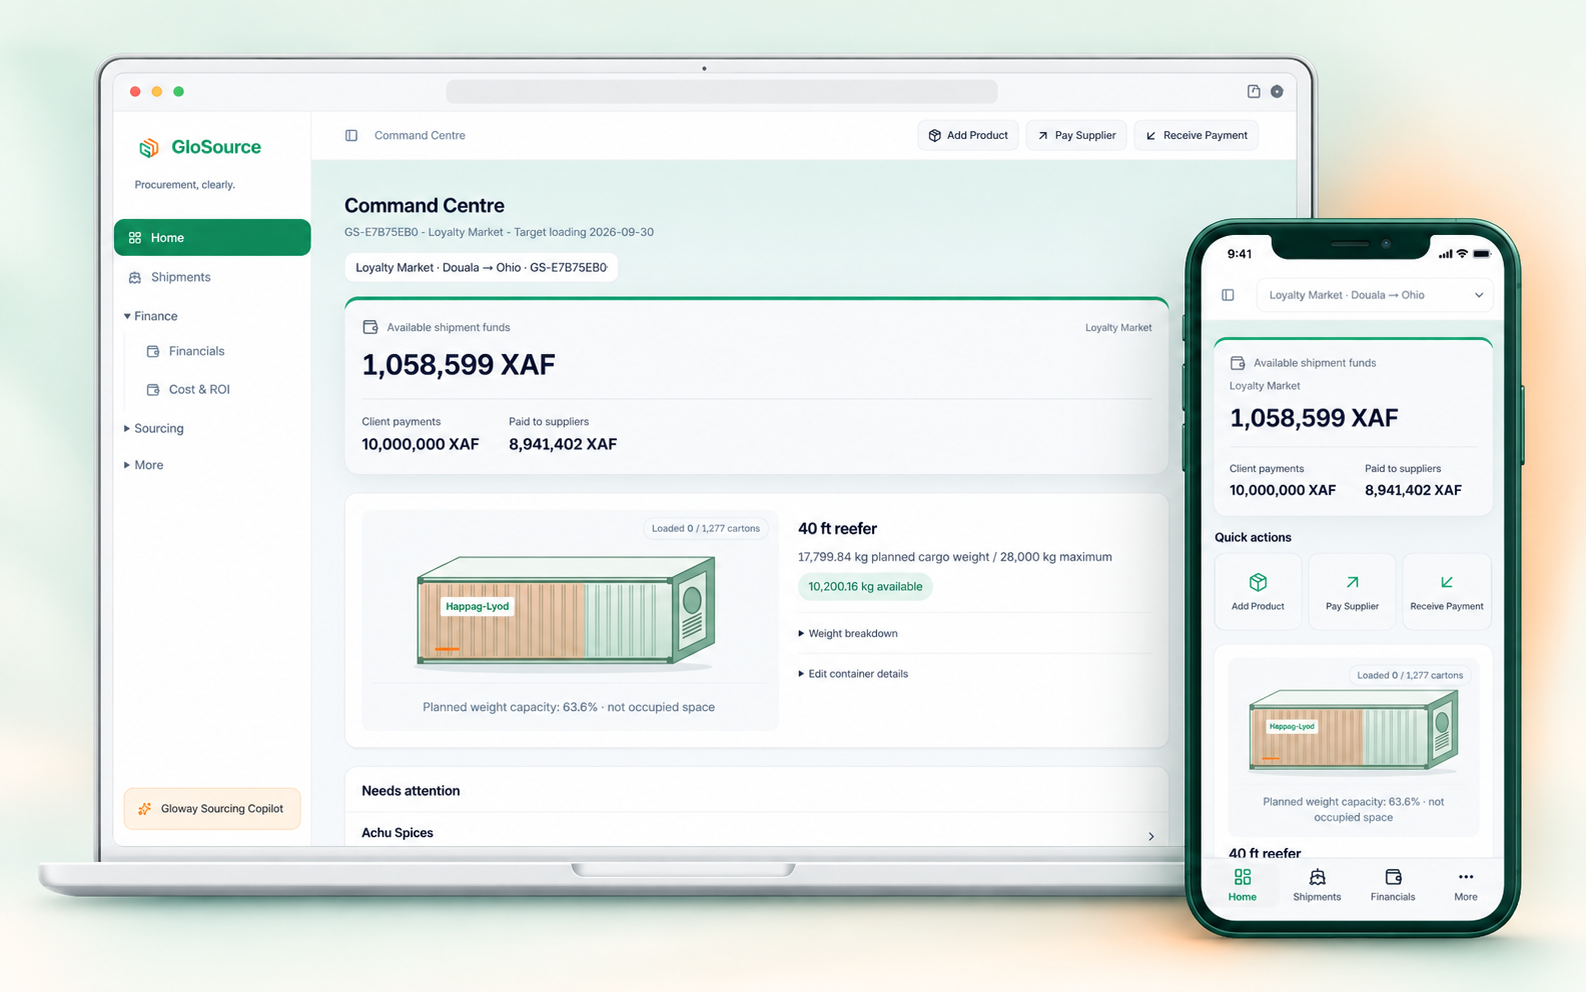Click Paid to suppliers 8,941,402 XAF on laptop
This screenshot has width=1586, height=992.
point(563,444)
